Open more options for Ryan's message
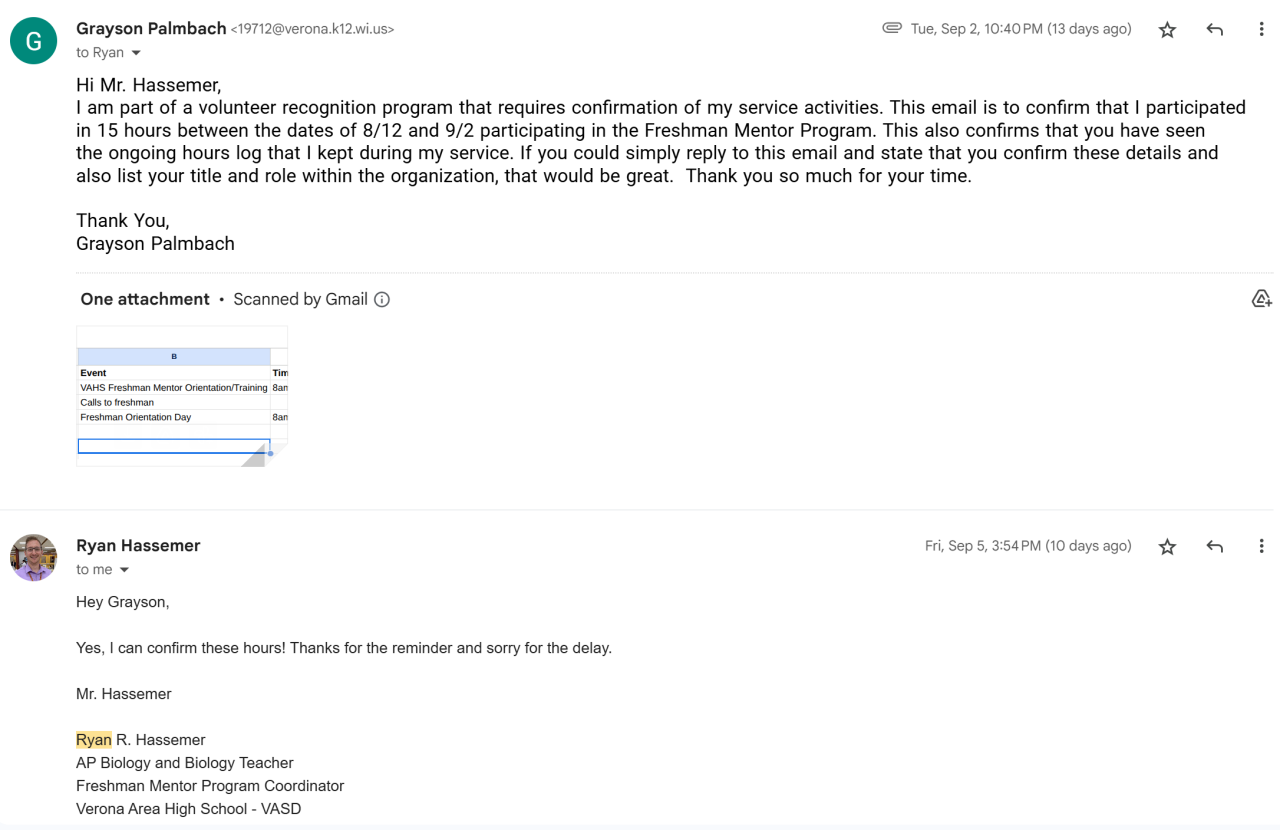This screenshot has height=830, width=1280. [x=1261, y=546]
